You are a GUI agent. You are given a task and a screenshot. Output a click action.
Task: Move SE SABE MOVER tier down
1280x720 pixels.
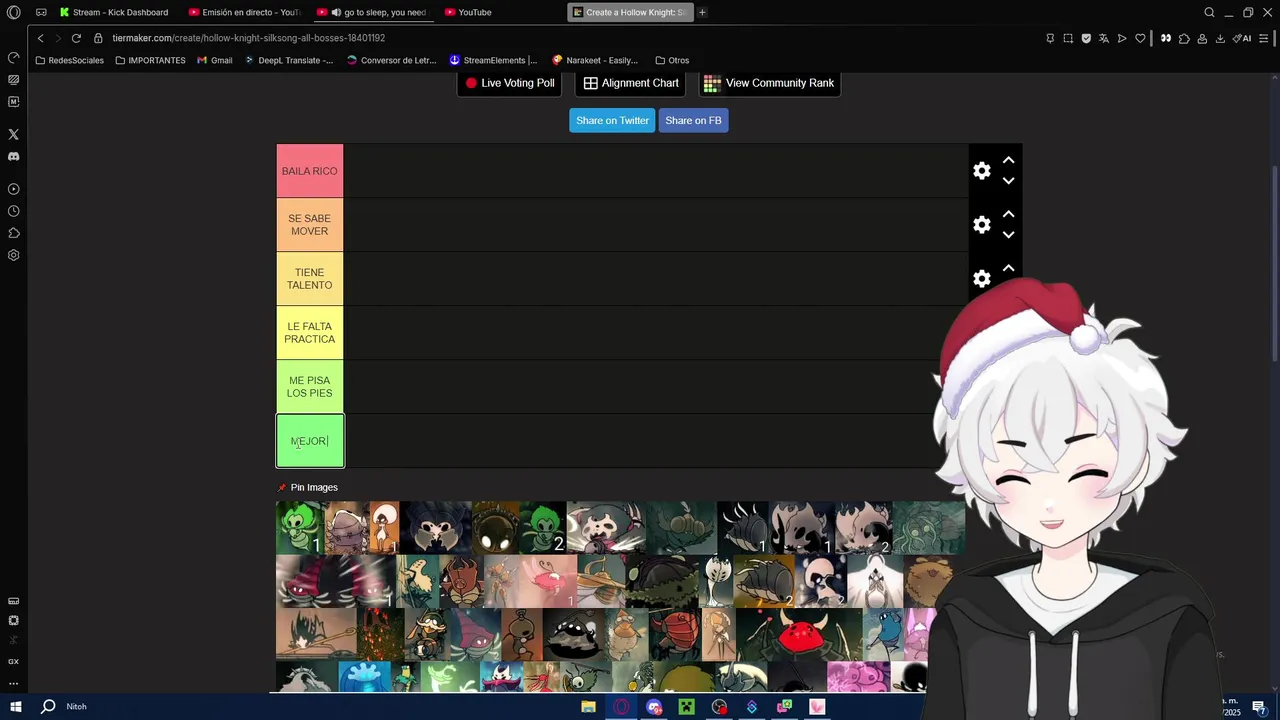click(x=1008, y=235)
